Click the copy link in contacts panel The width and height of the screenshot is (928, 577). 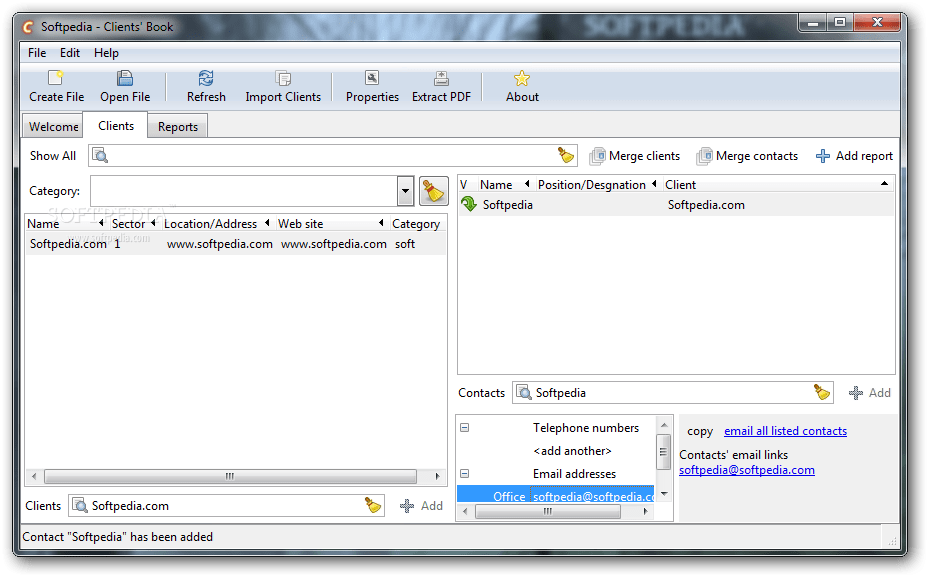[x=700, y=431]
